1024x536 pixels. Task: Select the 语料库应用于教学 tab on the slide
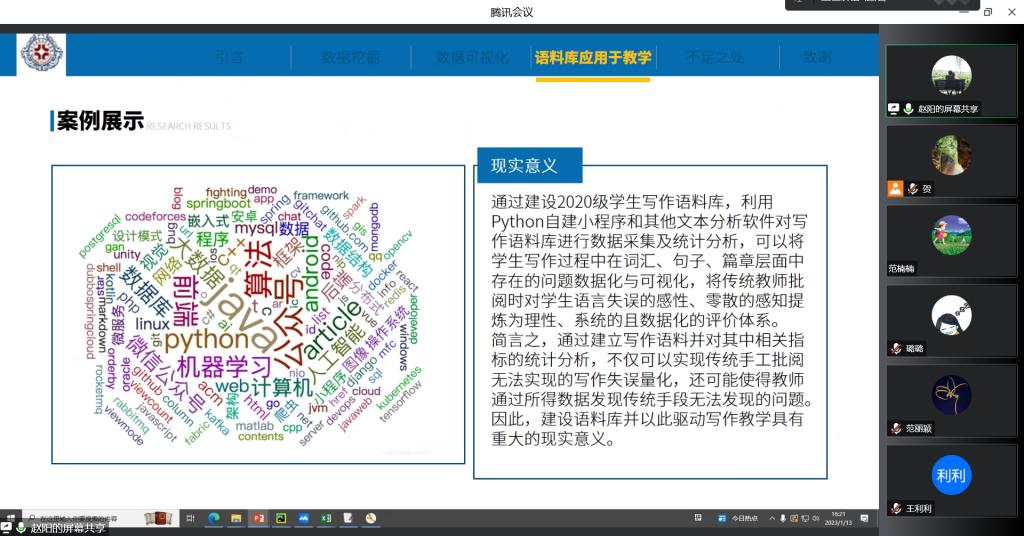point(592,57)
